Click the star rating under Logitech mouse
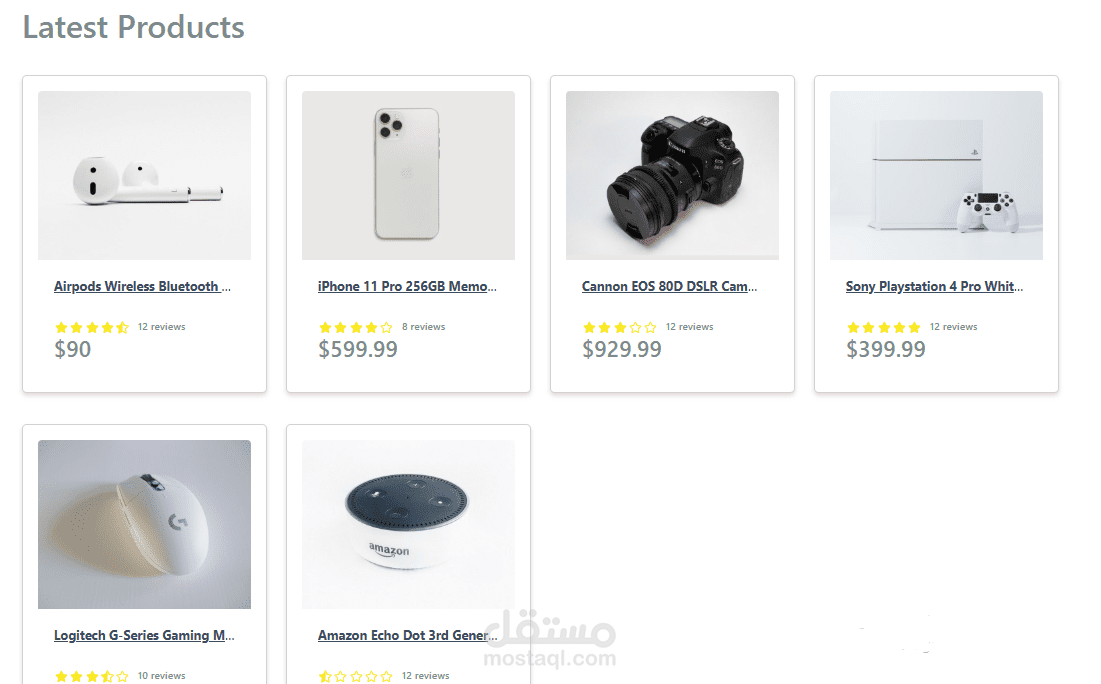The image size is (1101, 684). (92, 676)
